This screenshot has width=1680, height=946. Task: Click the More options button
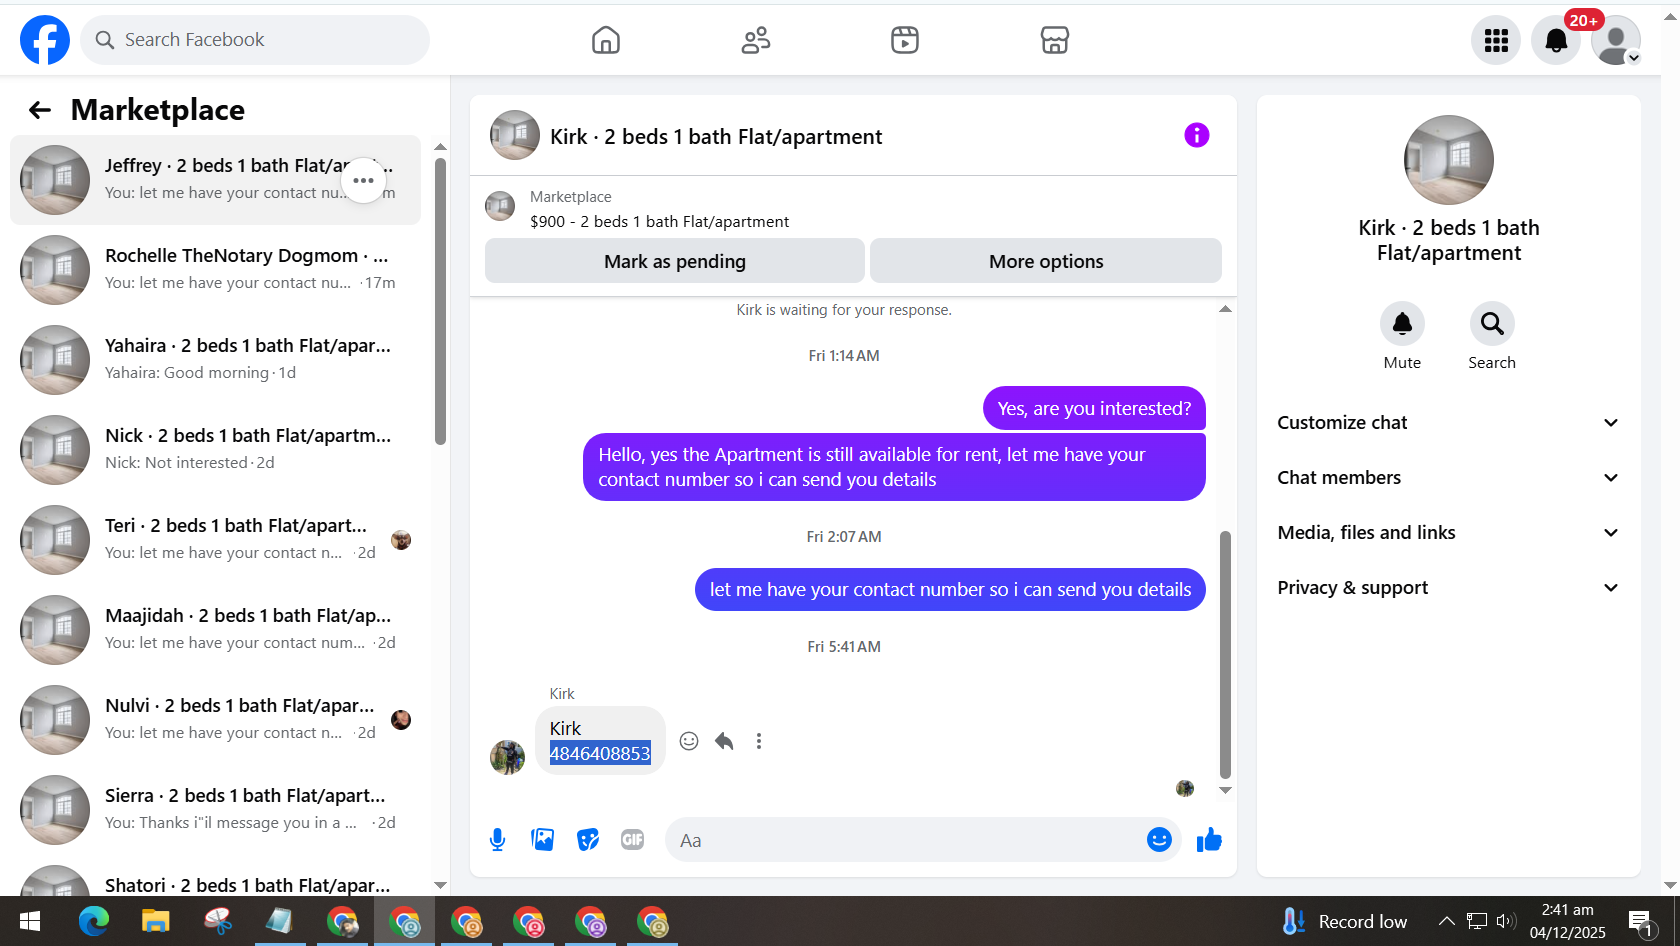click(x=1046, y=261)
